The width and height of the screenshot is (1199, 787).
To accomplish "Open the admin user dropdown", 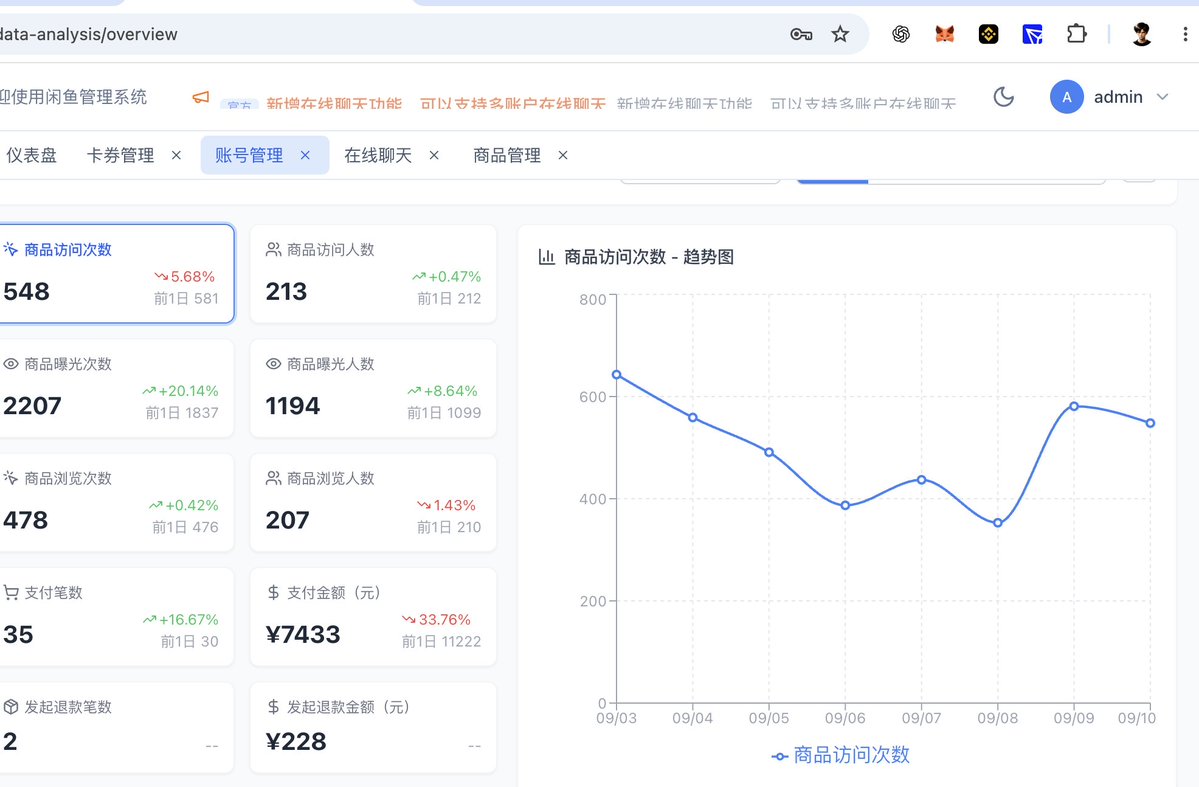I will 1110,97.
